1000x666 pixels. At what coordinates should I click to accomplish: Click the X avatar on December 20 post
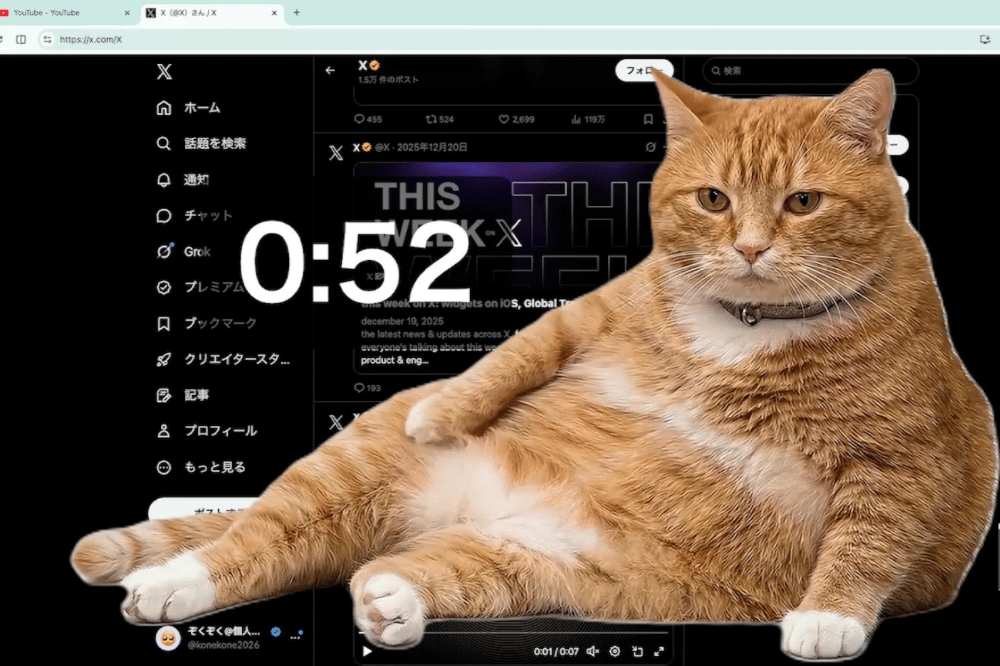(x=336, y=152)
